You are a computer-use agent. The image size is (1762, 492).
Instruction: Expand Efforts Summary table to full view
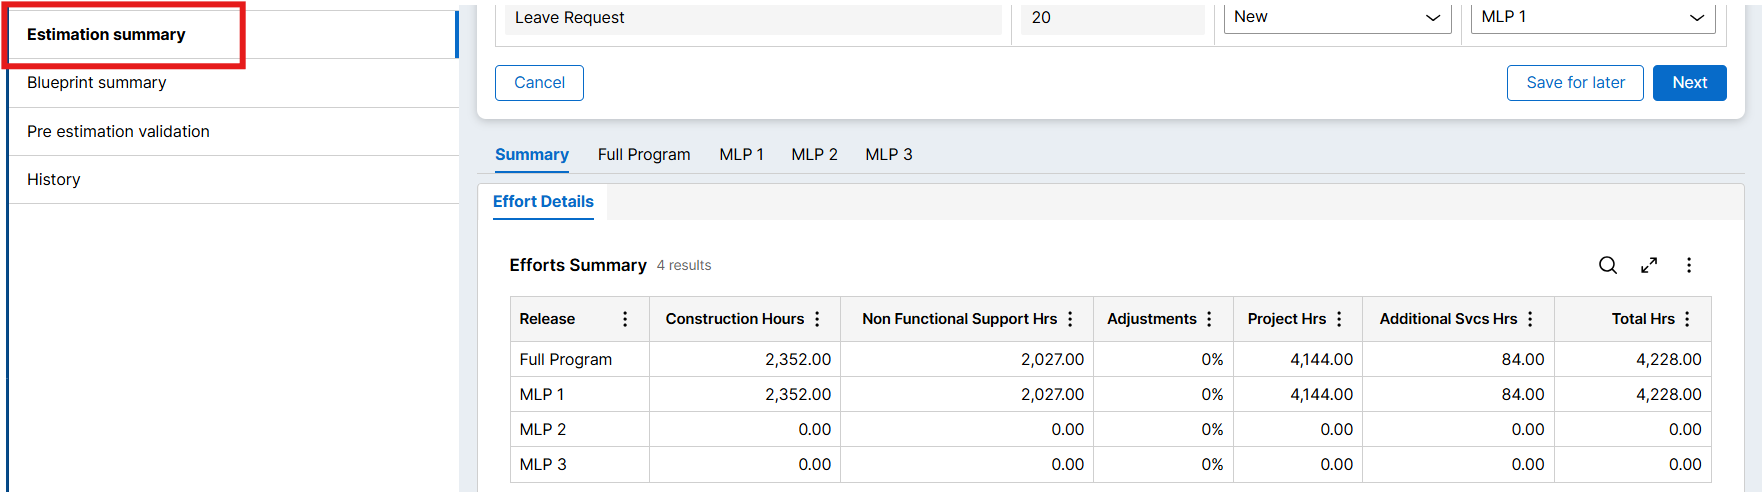tap(1649, 265)
